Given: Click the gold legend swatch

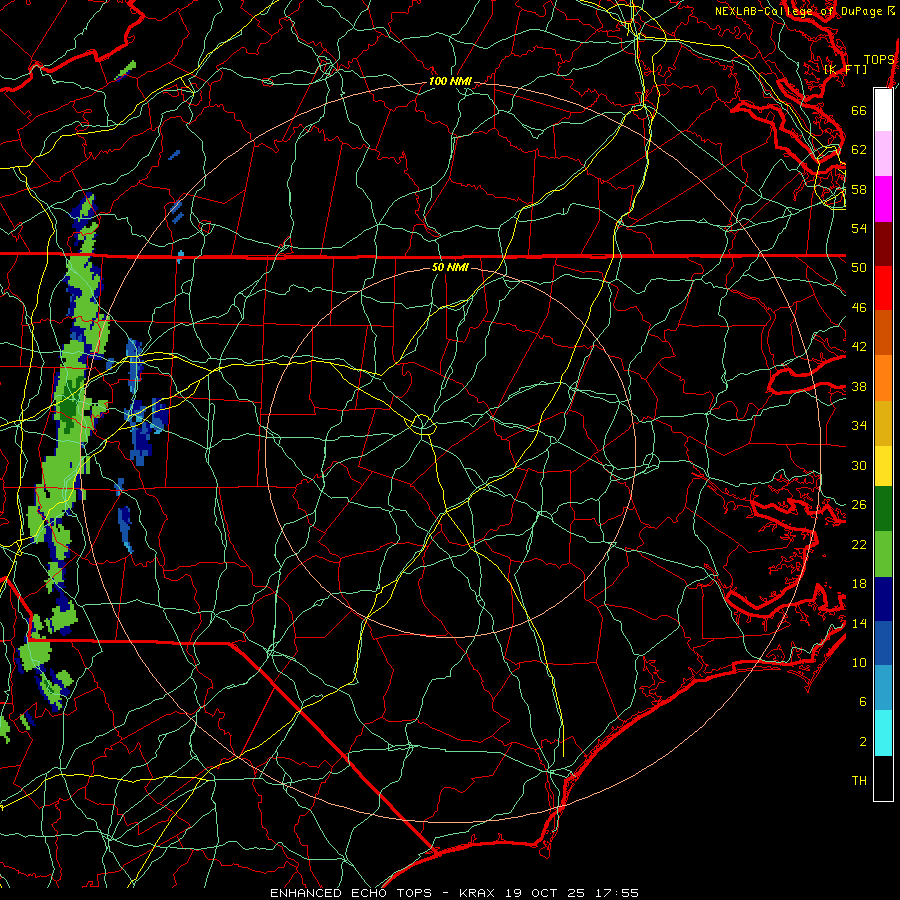Looking at the screenshot, I should 883,423.
